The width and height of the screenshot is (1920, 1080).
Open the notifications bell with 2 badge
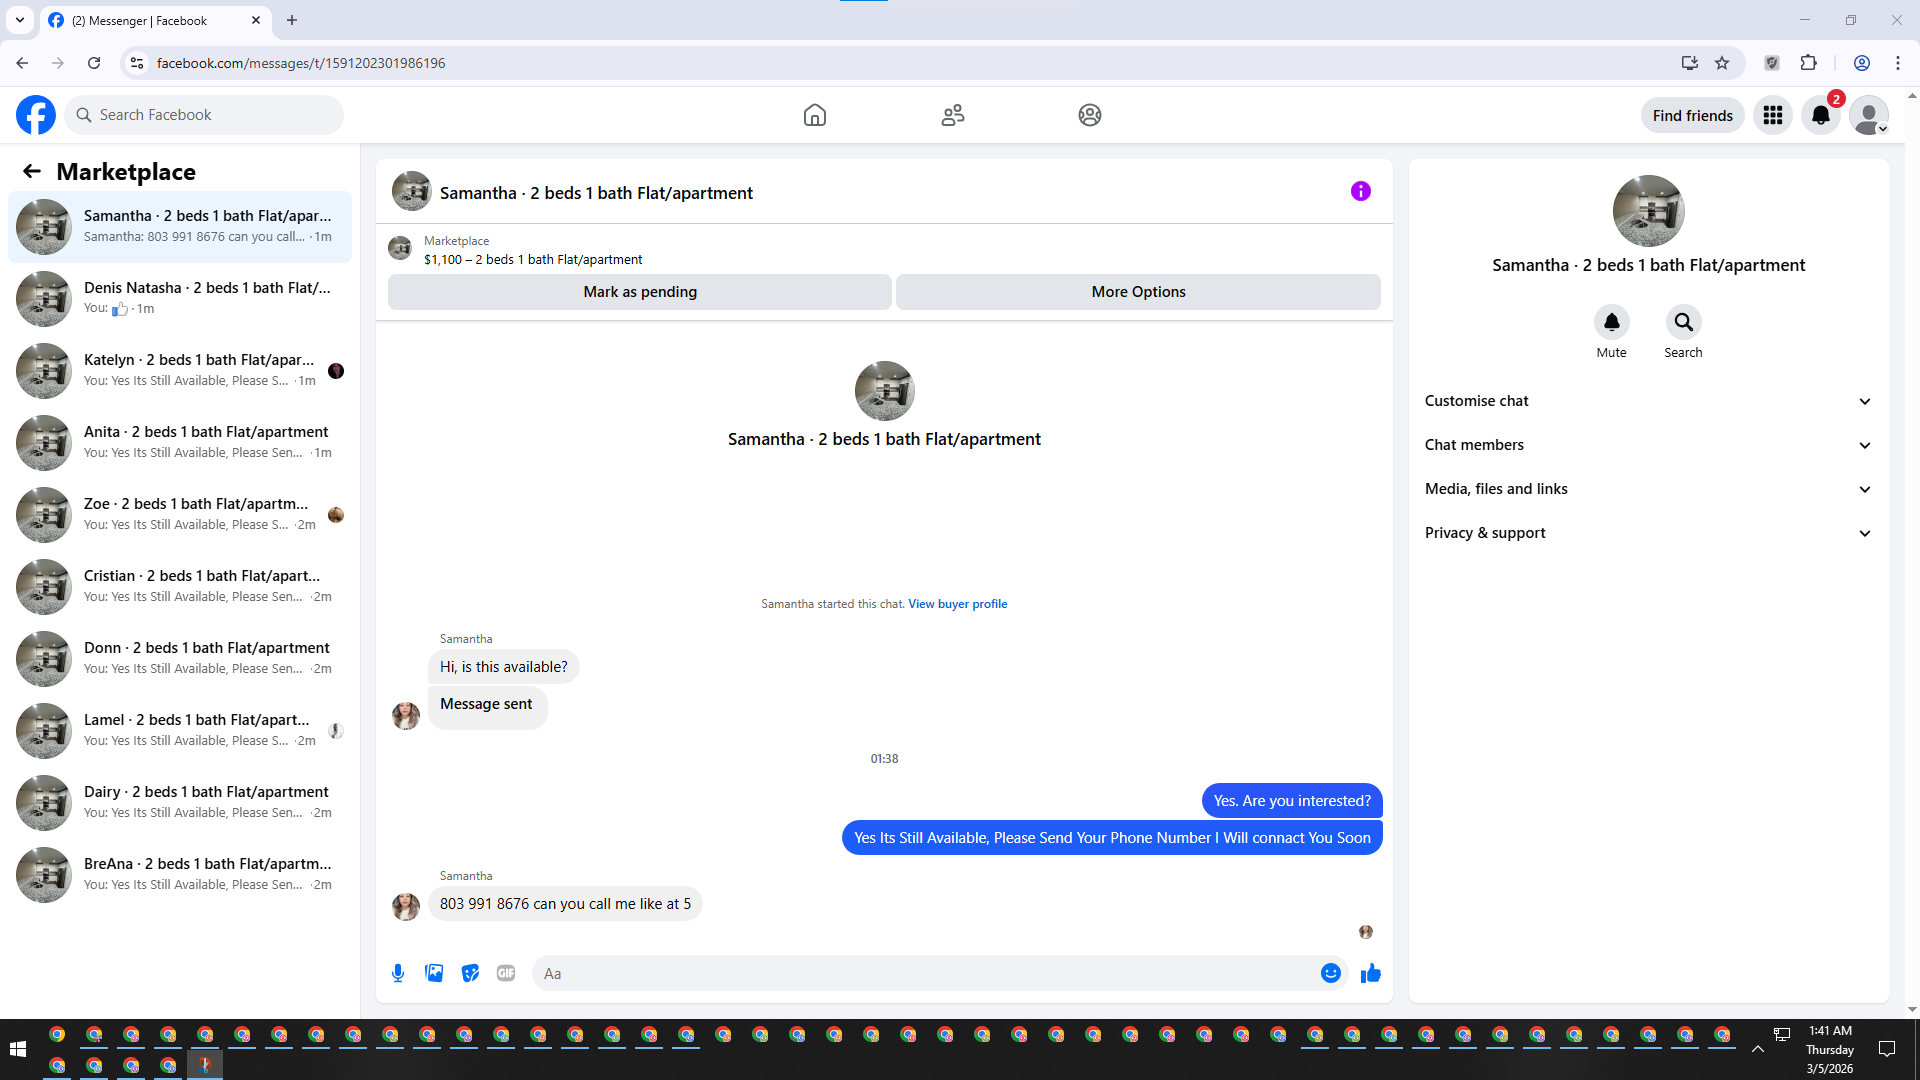pyautogui.click(x=1821, y=115)
